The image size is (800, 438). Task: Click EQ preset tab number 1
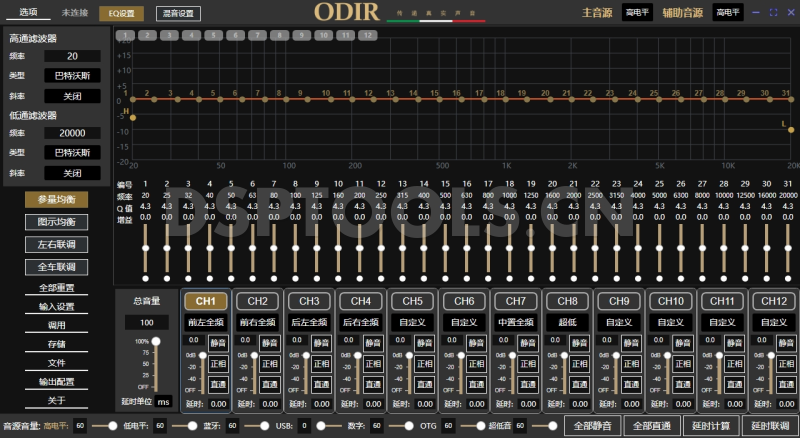[125, 34]
